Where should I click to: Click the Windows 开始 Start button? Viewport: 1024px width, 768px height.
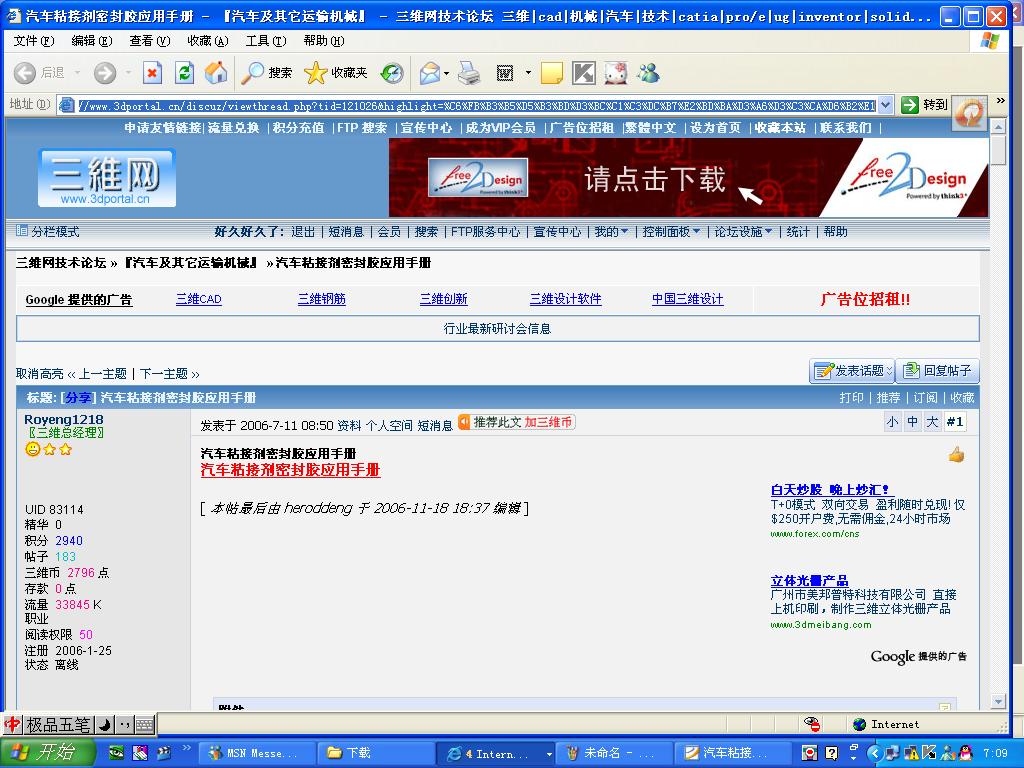(x=48, y=752)
